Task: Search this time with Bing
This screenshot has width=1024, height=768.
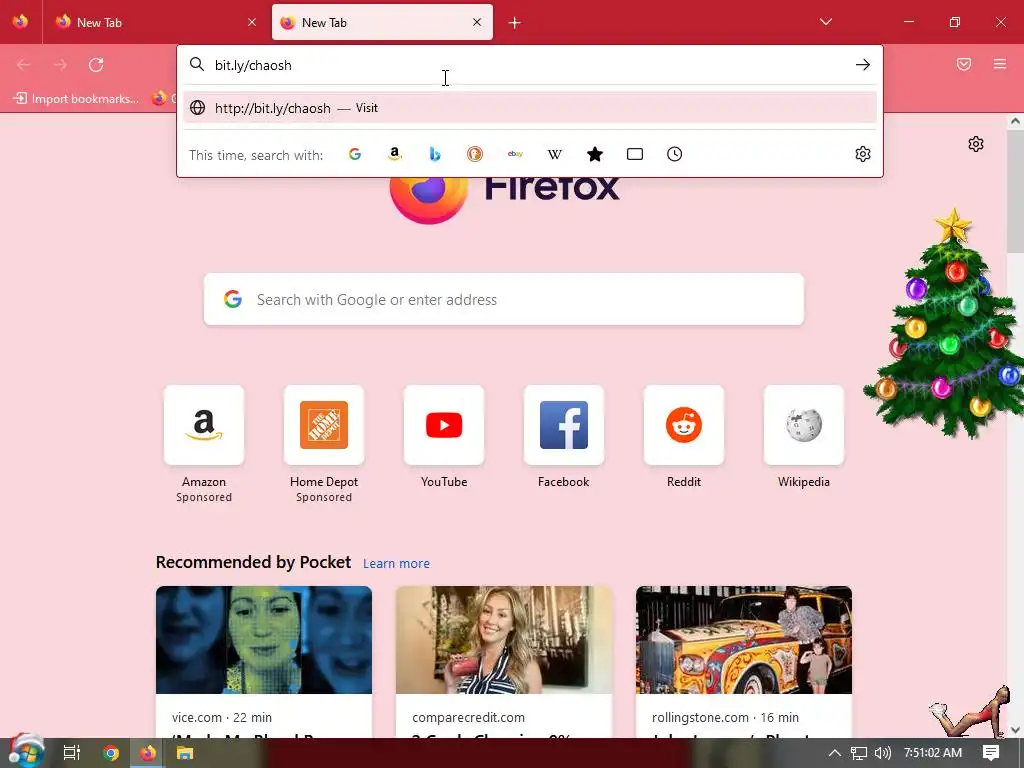Action: point(435,154)
